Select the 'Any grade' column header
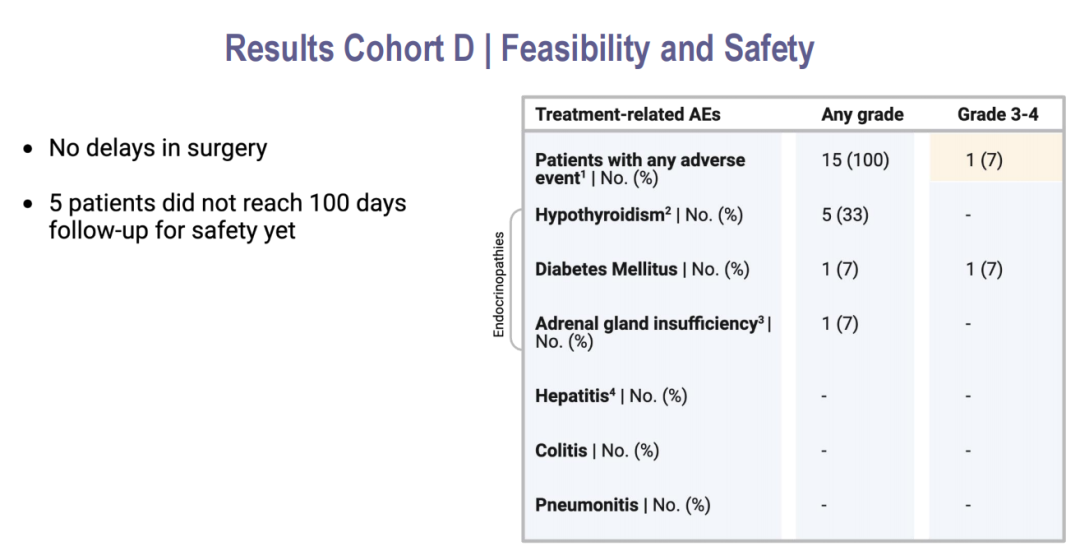1080x551 pixels. (862, 114)
